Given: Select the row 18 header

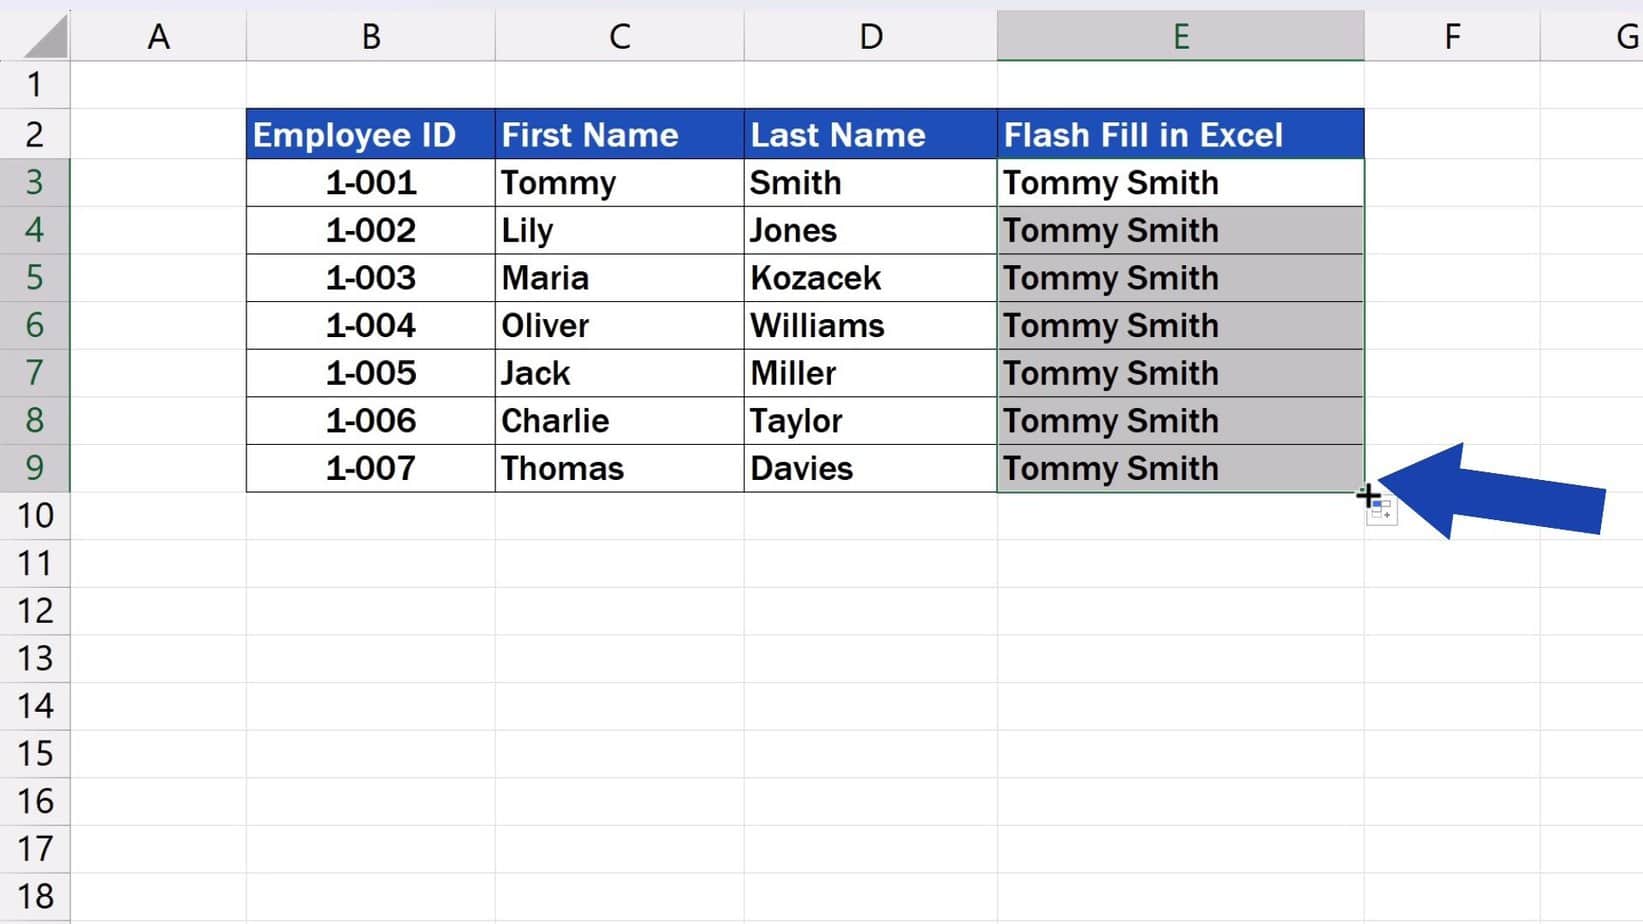Looking at the screenshot, I should tap(35, 896).
